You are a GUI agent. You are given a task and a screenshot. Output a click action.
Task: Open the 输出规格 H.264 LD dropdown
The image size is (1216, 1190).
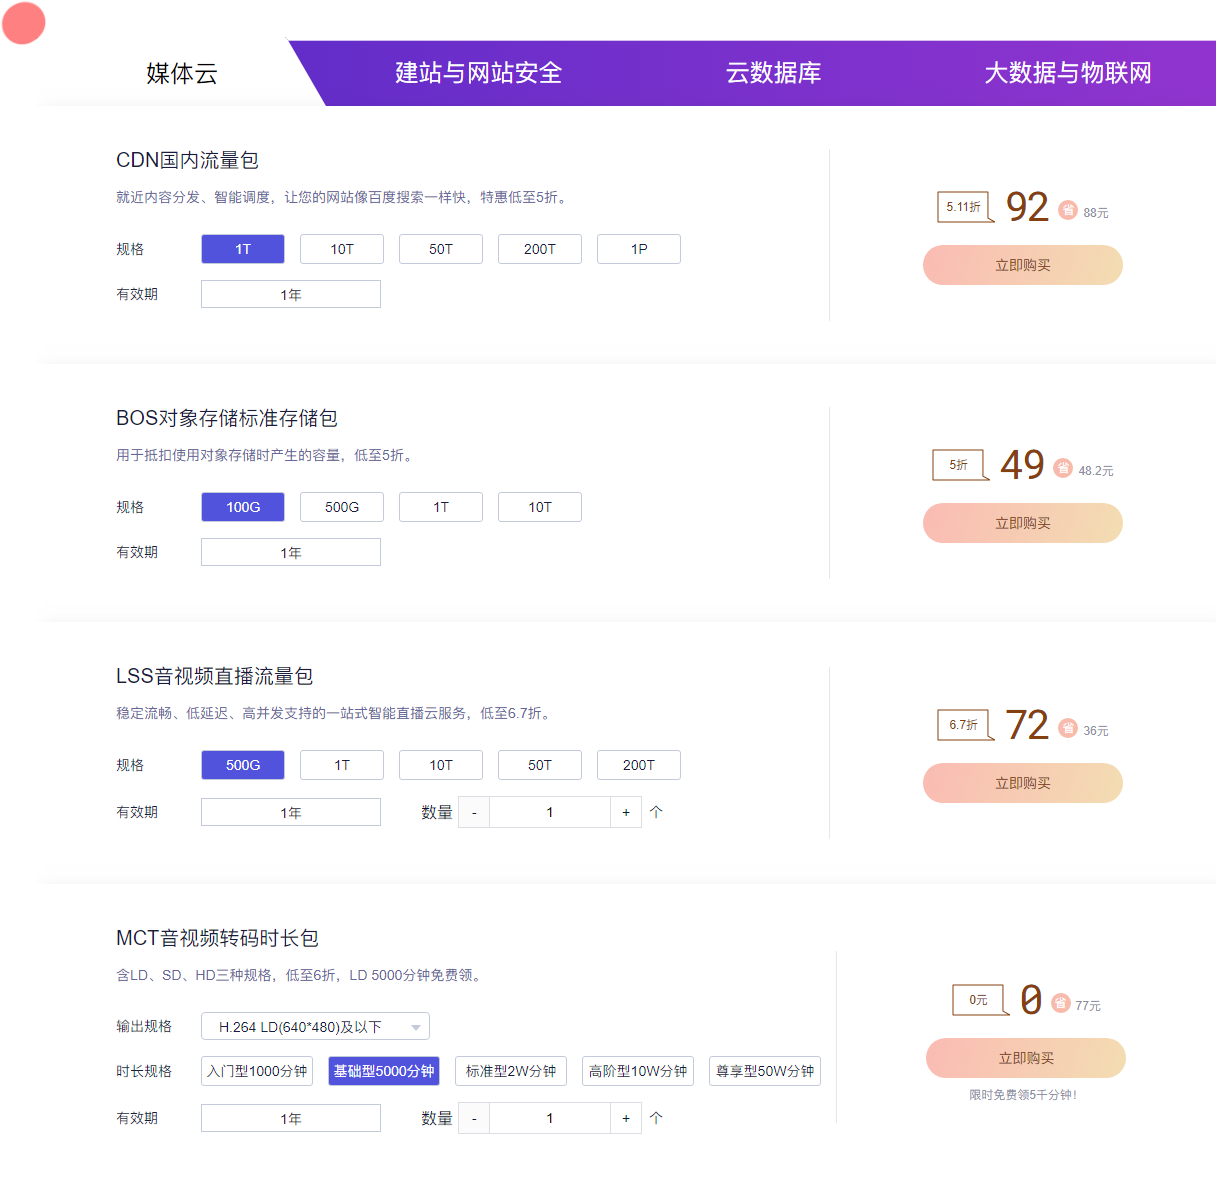[x=315, y=1026]
